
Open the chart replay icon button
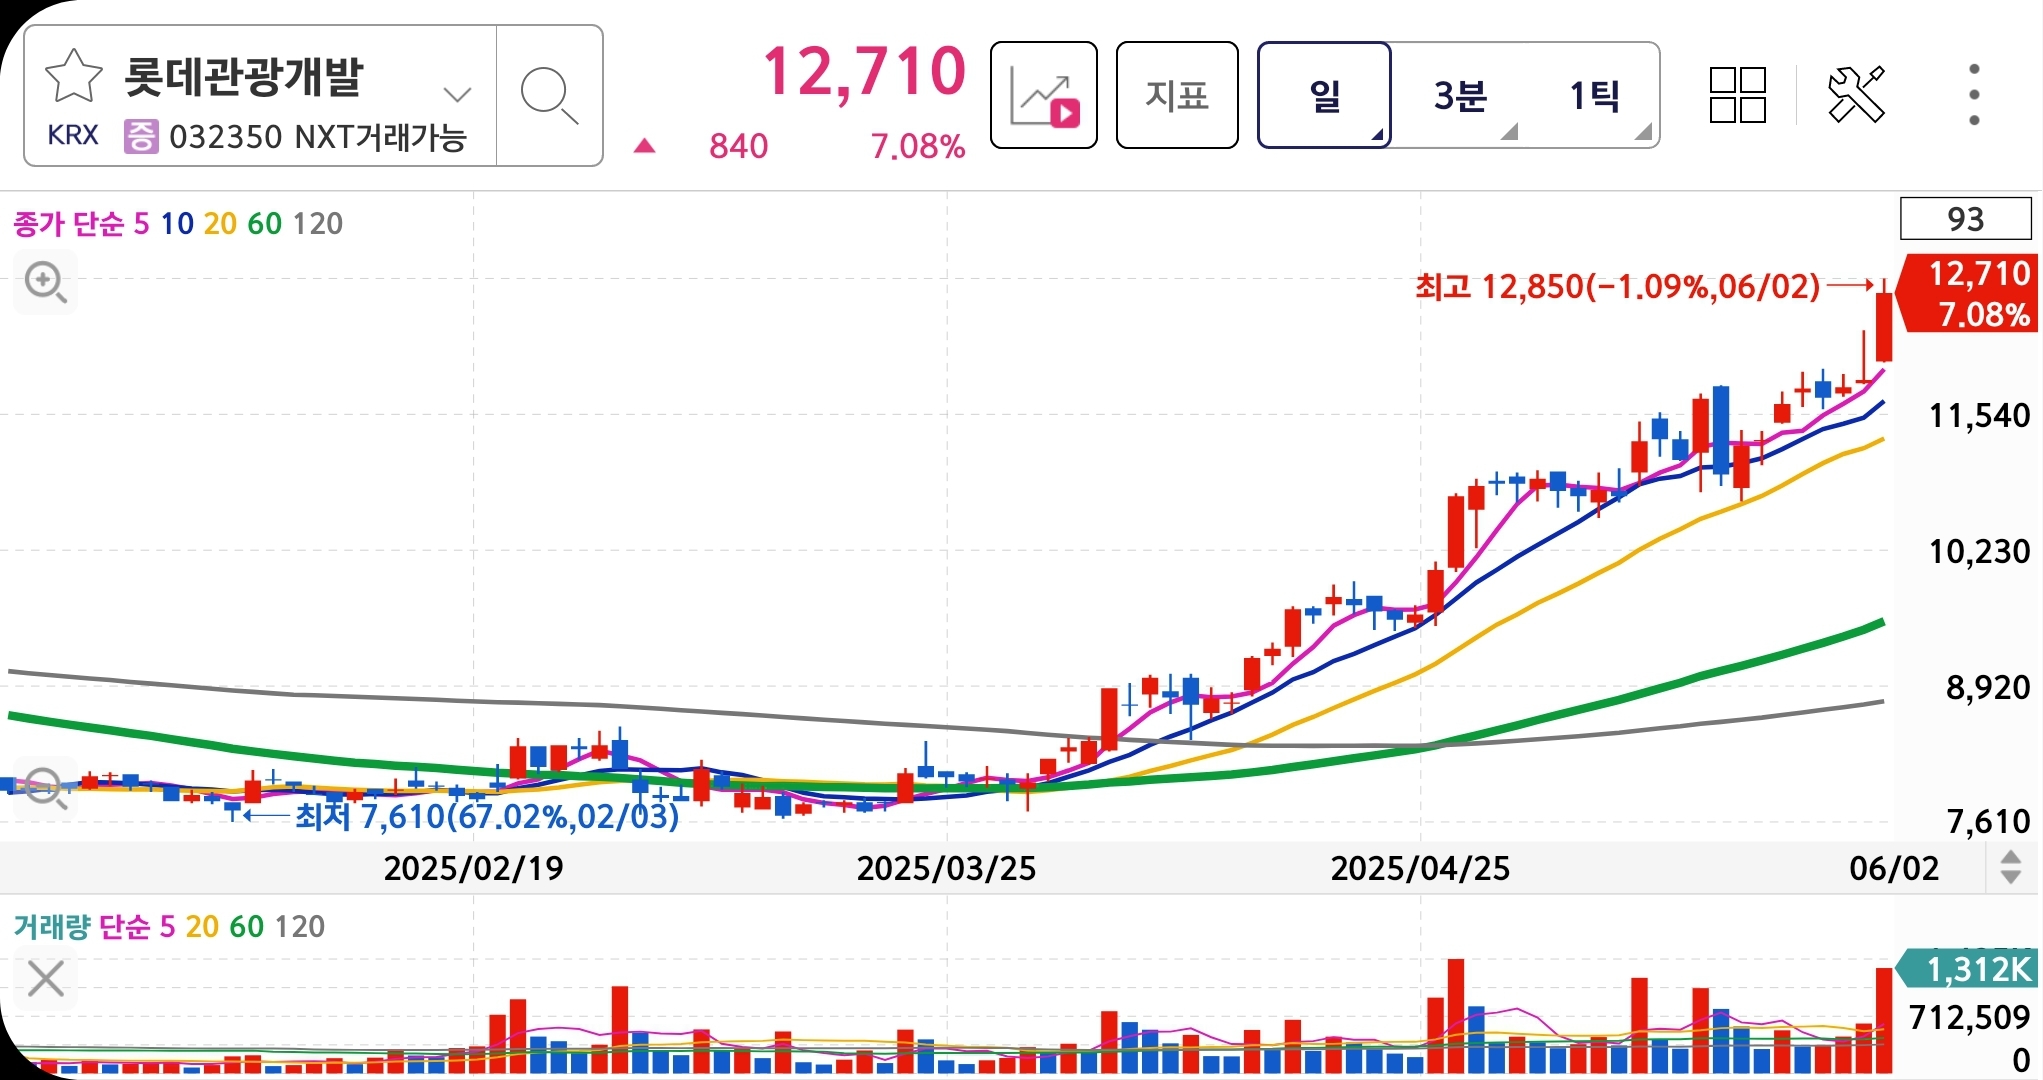click(x=1044, y=96)
